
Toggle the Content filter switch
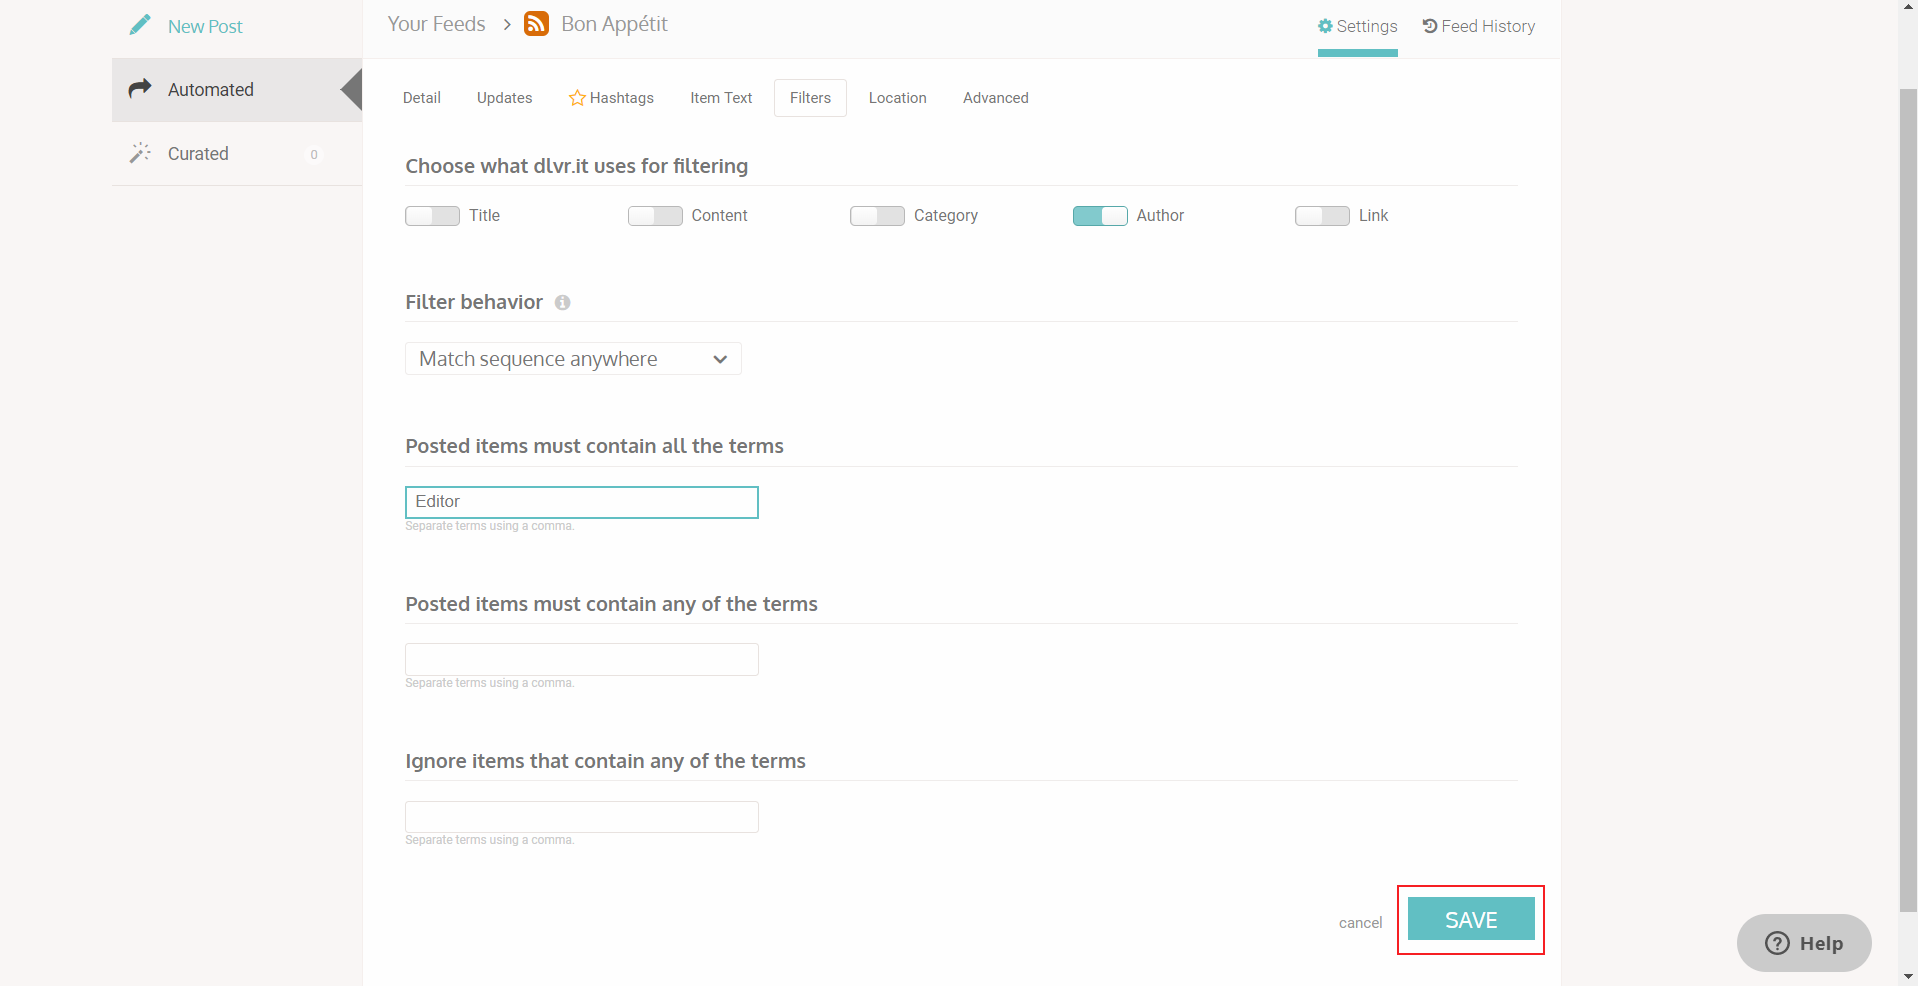click(x=655, y=216)
